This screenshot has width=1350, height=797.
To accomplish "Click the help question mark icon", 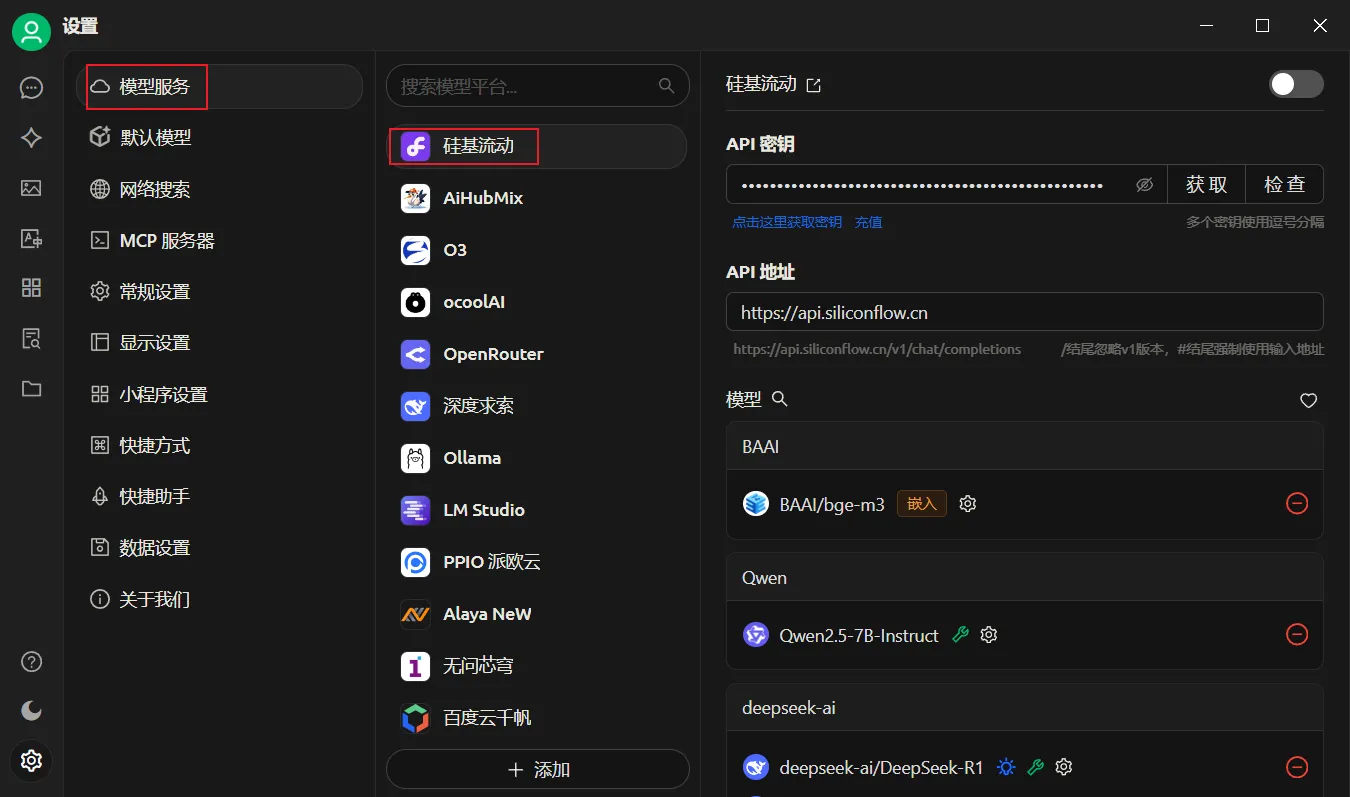I will click(x=31, y=661).
